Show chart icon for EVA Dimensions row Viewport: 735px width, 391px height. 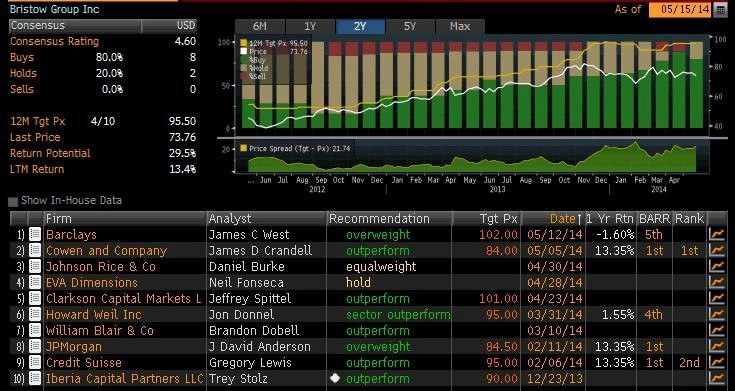[x=717, y=282]
